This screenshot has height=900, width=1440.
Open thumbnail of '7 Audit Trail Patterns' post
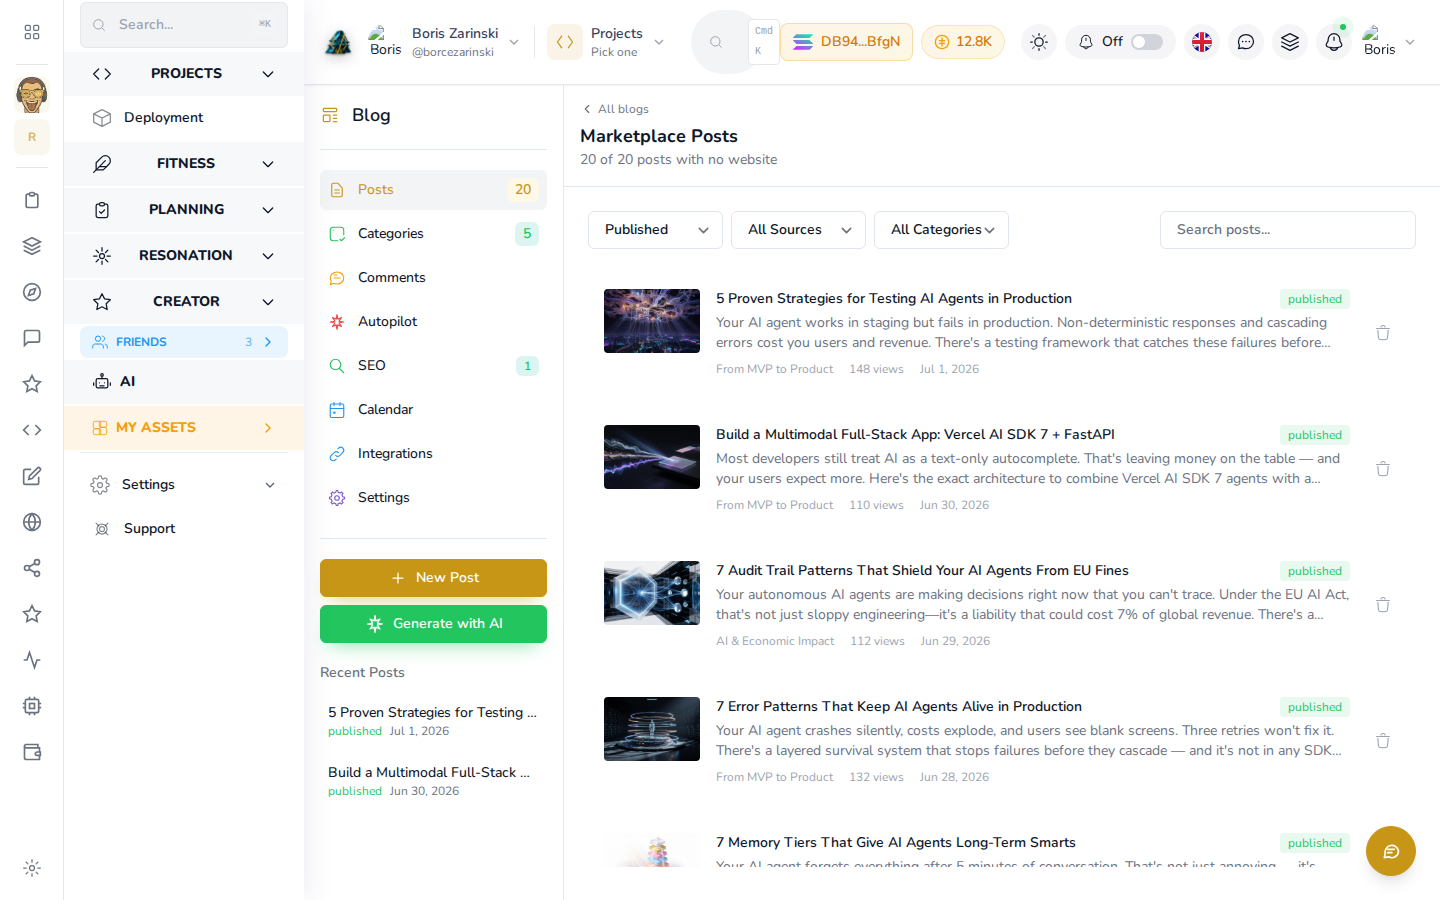(x=652, y=593)
